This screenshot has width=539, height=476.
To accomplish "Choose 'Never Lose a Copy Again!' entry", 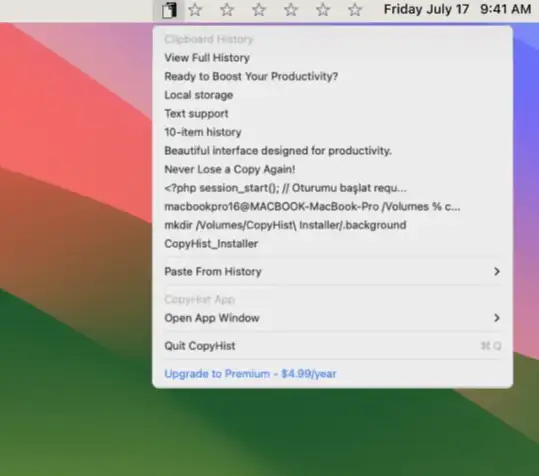I will pyautogui.click(x=332, y=169).
